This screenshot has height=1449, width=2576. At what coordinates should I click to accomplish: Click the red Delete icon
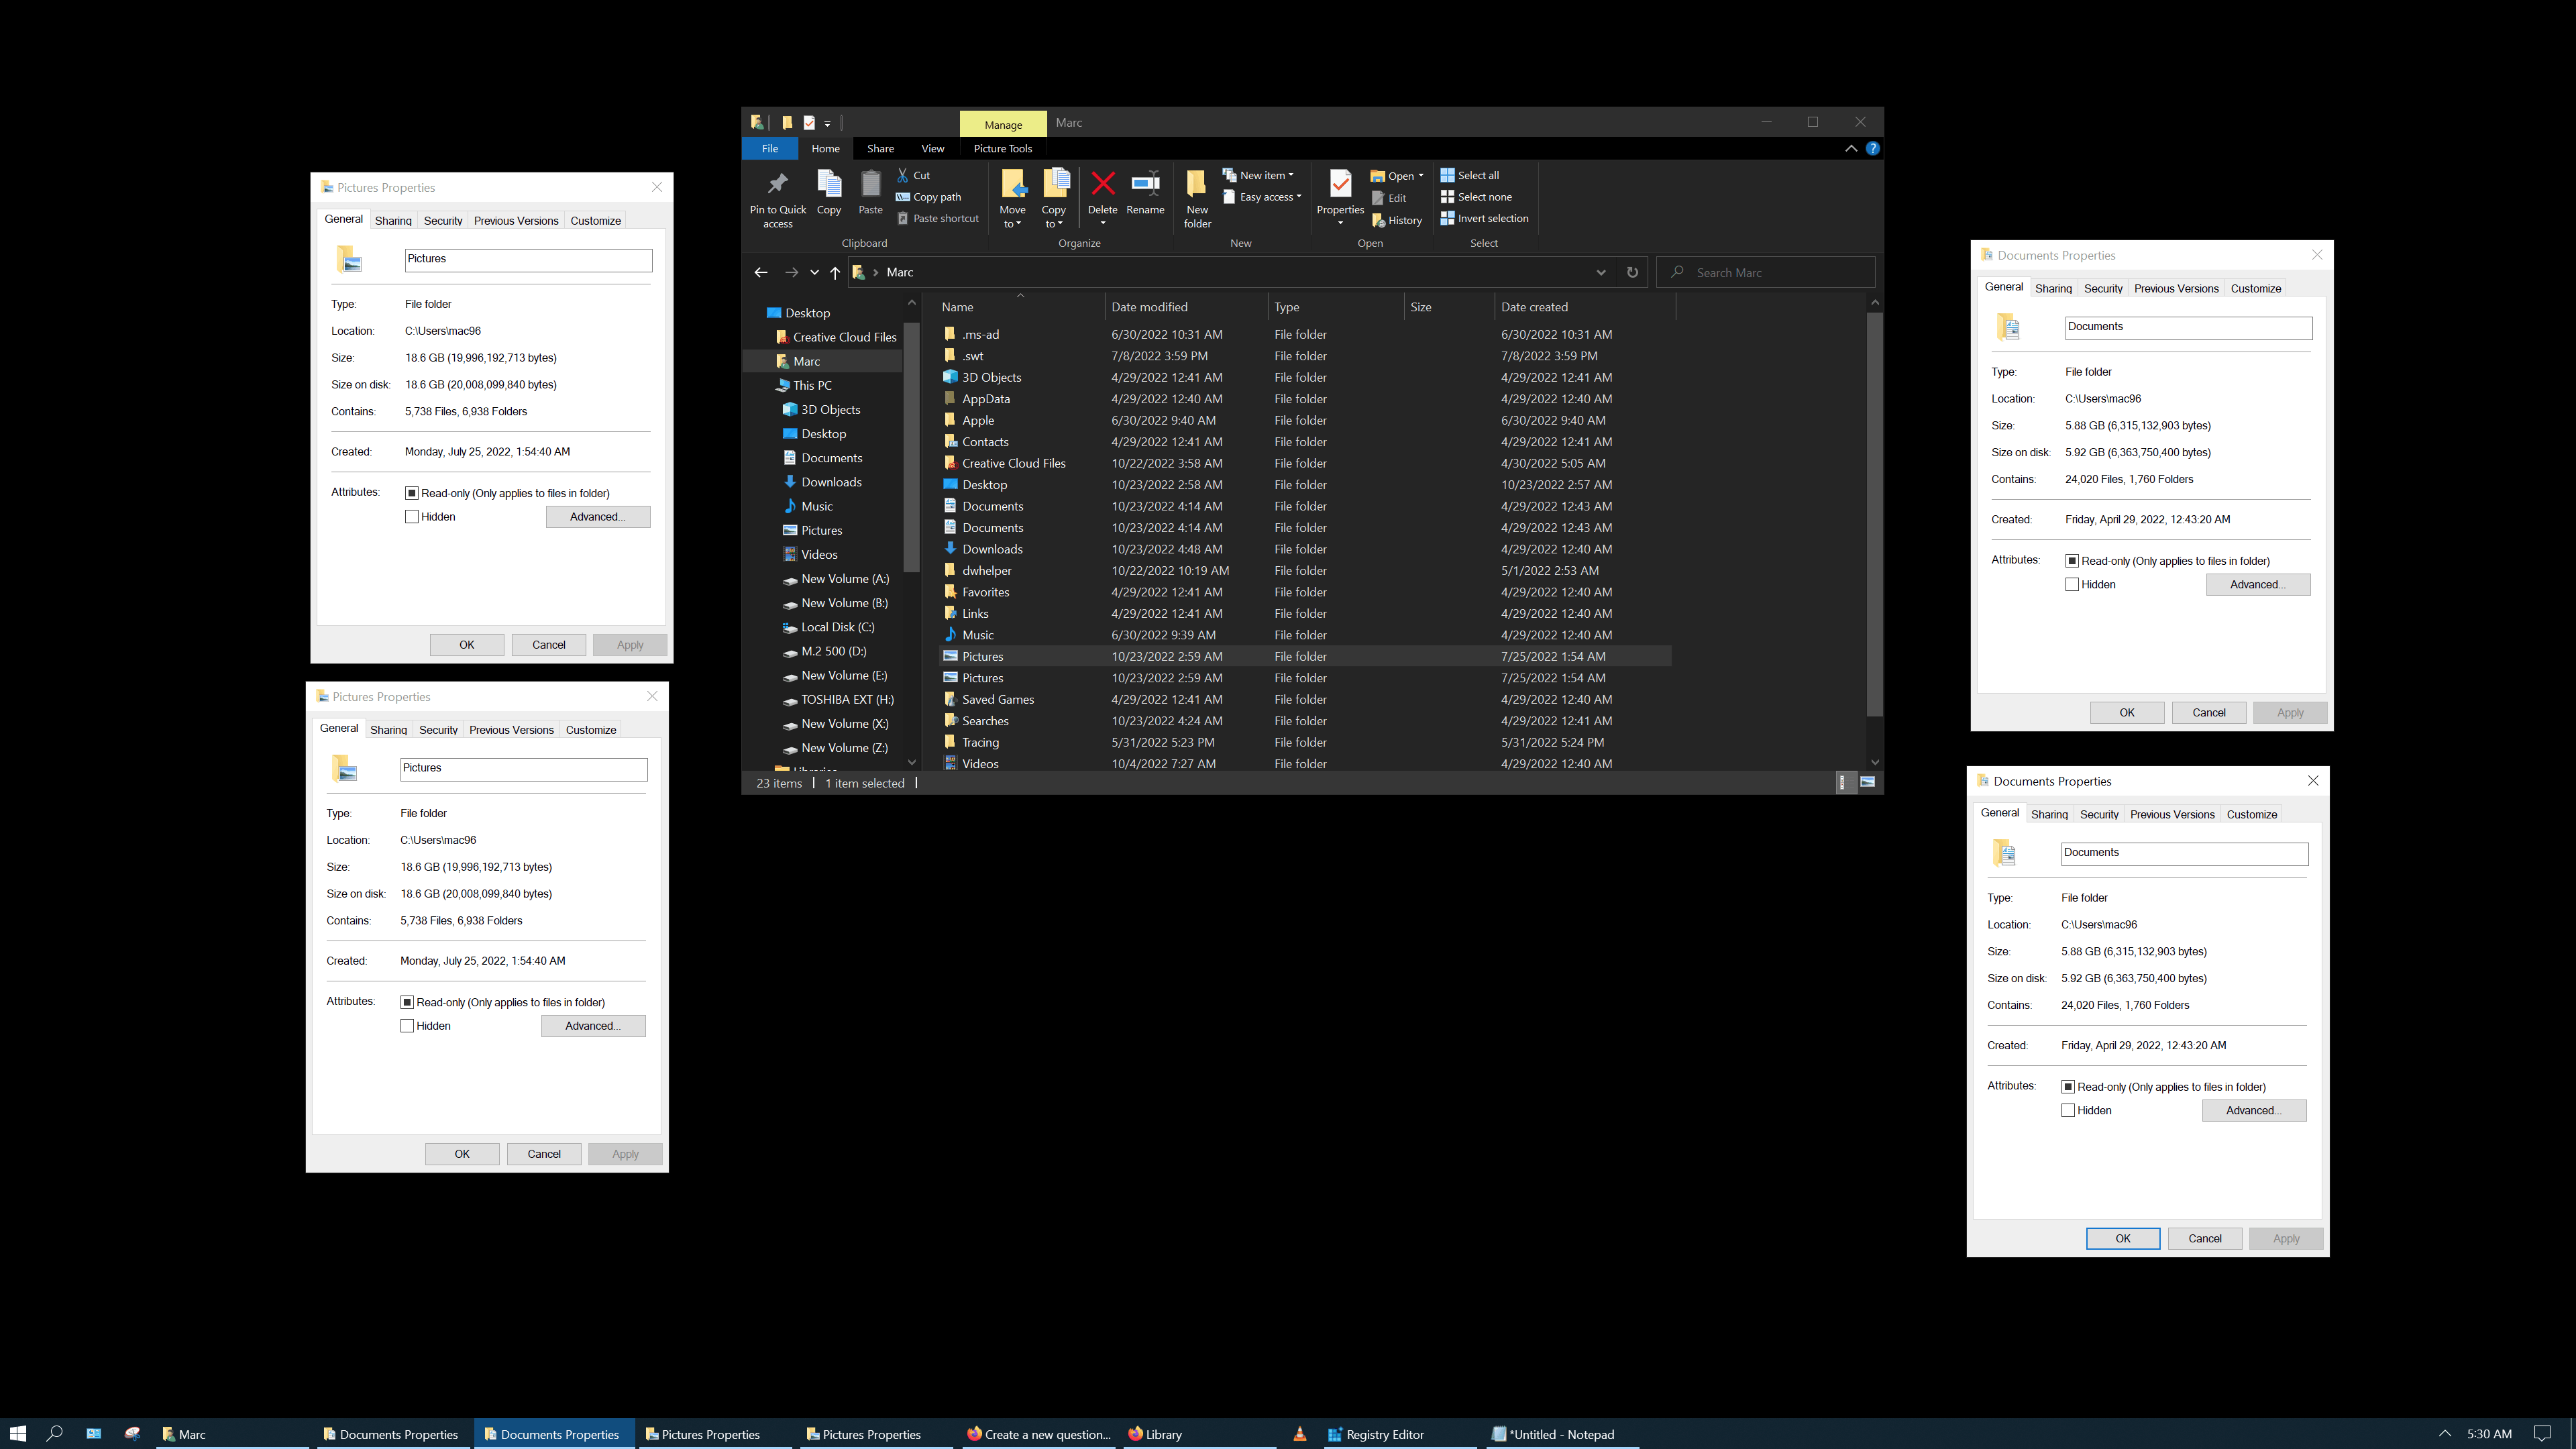click(1102, 184)
